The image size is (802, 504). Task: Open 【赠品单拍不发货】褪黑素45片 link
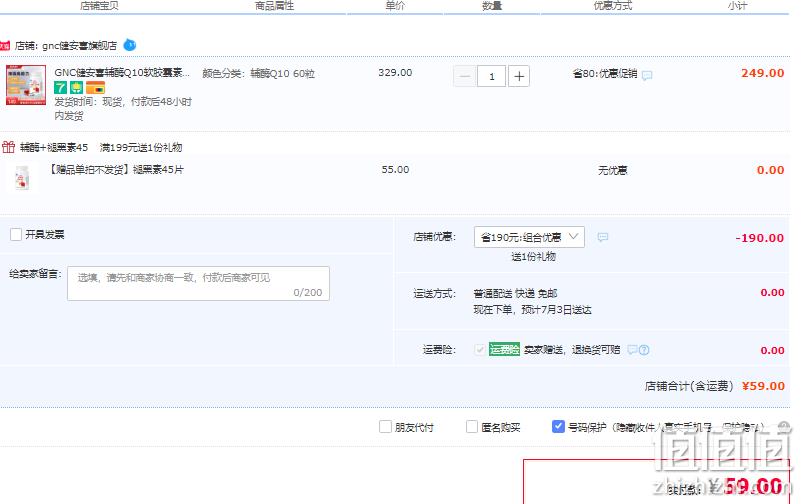[116, 169]
